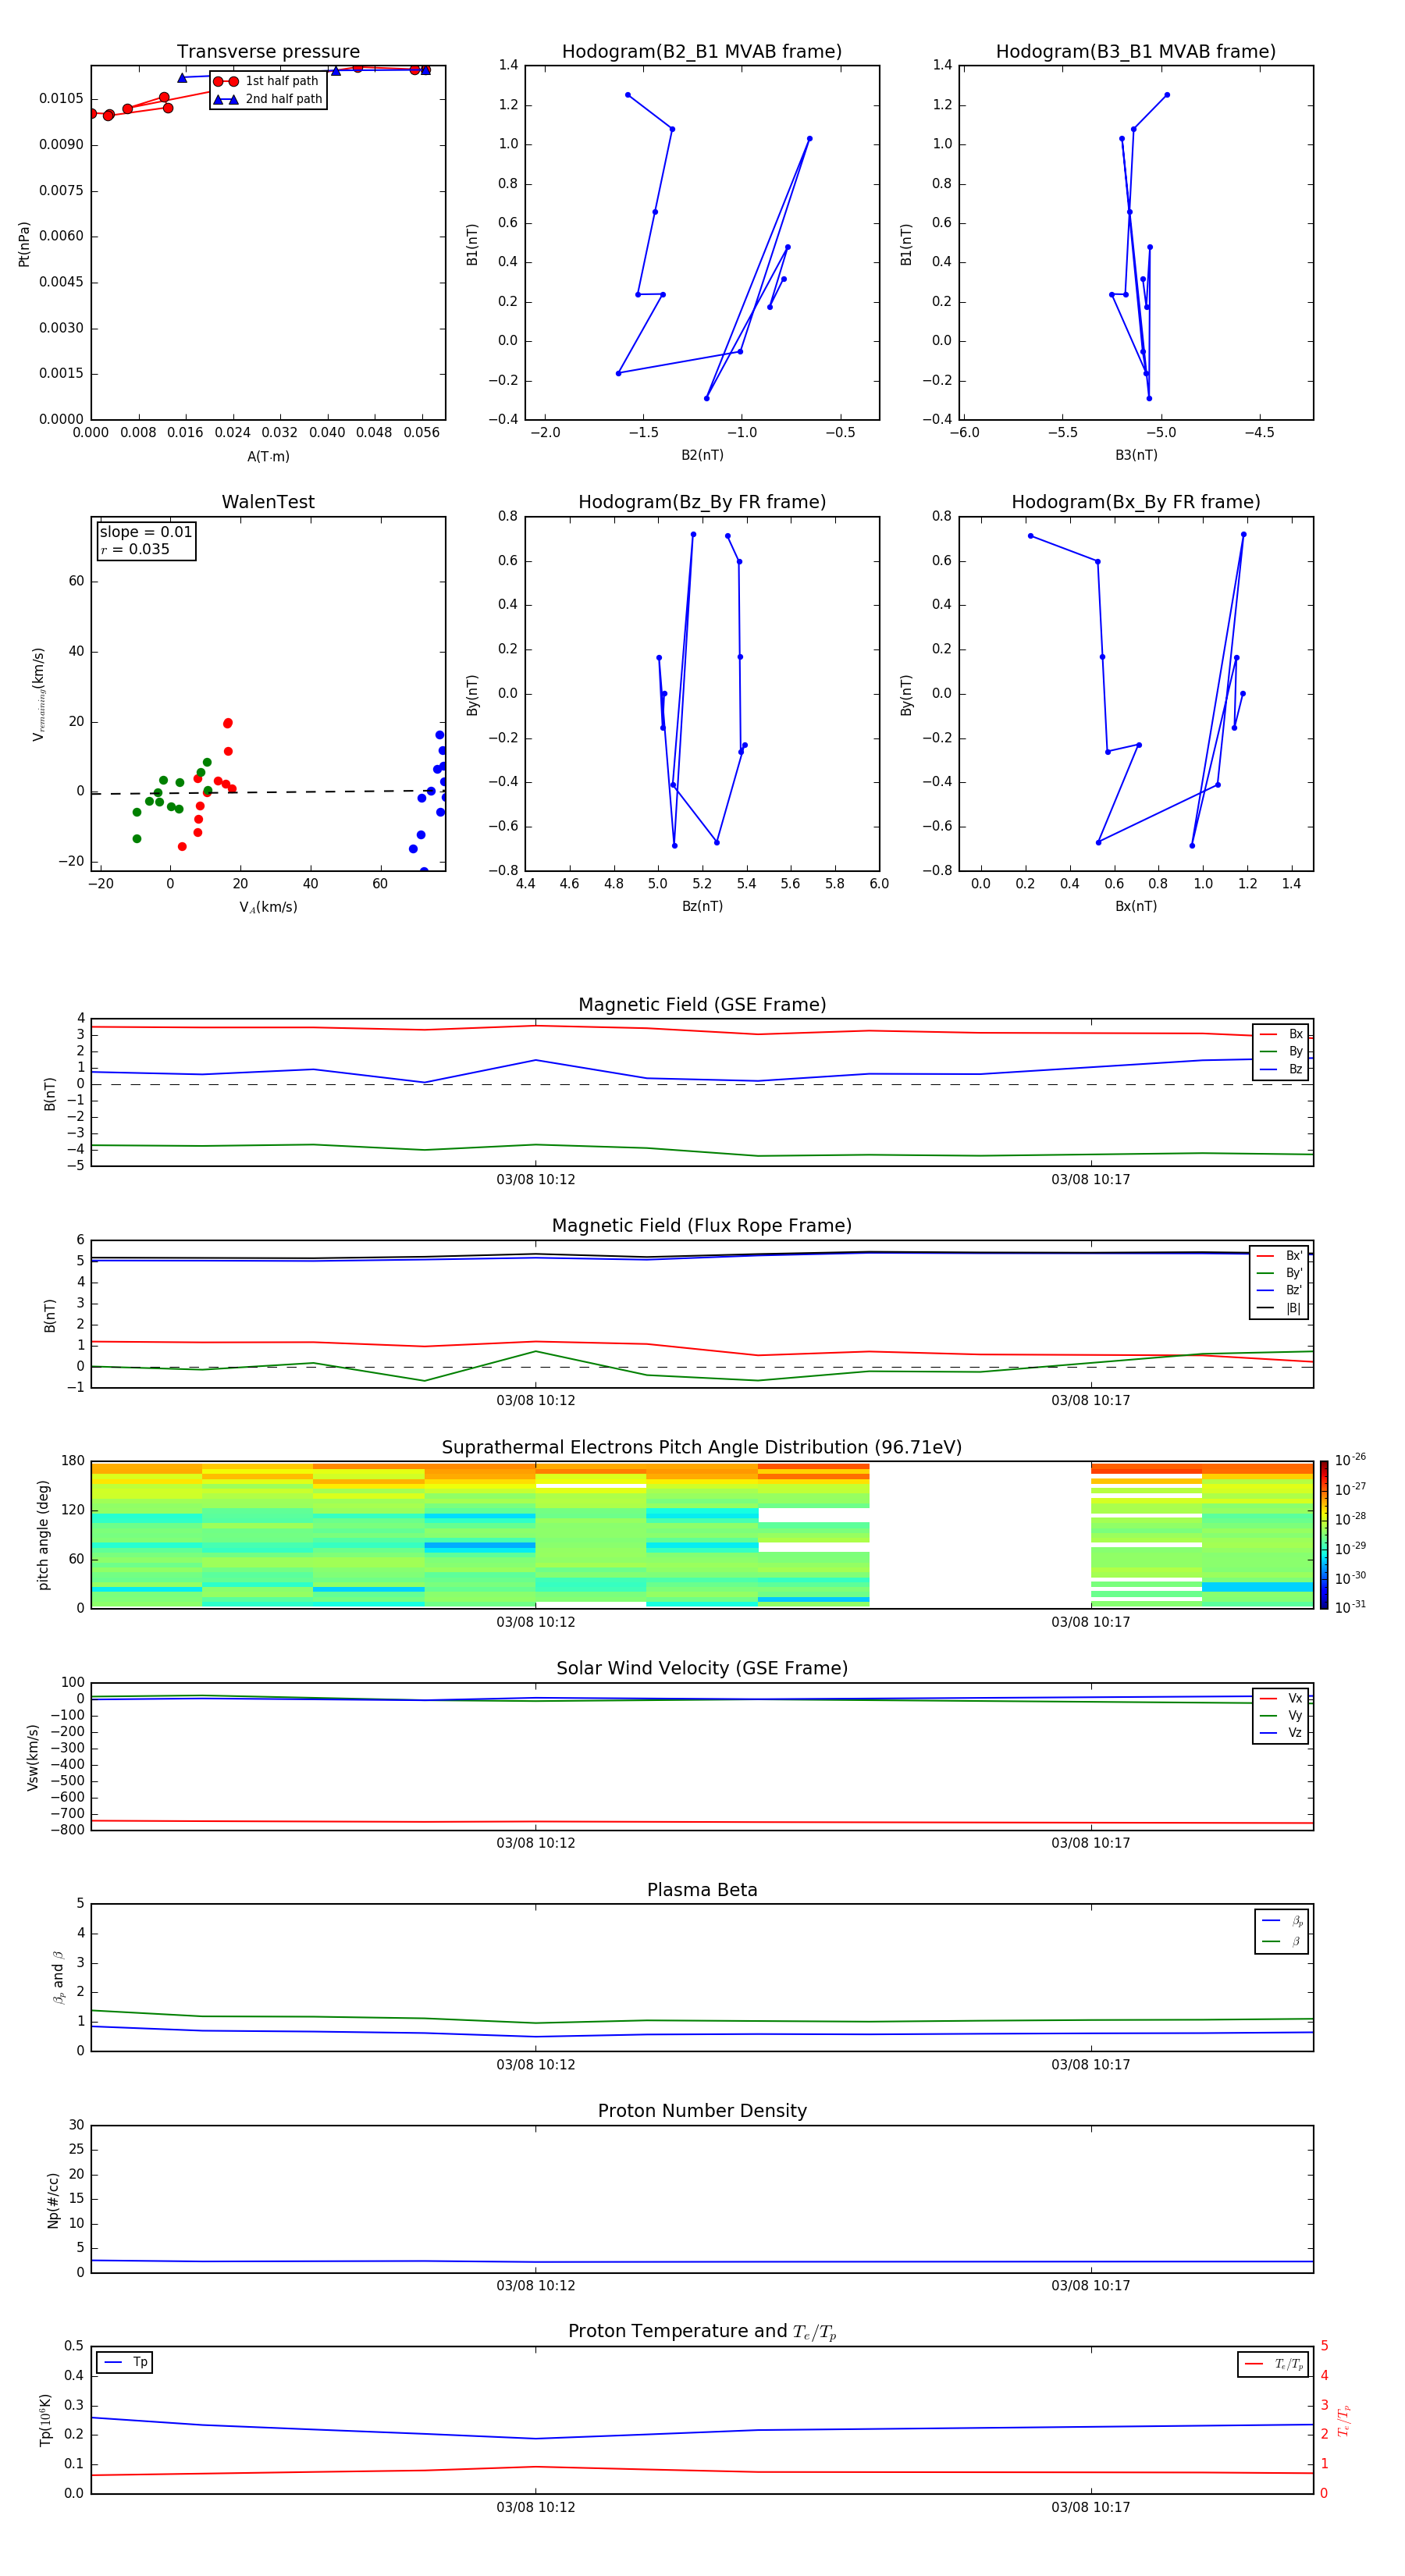Click the Bx' legend entry in flux rope plot
Image resolution: width=1405 pixels, height=2576 pixels.
point(1279,1256)
